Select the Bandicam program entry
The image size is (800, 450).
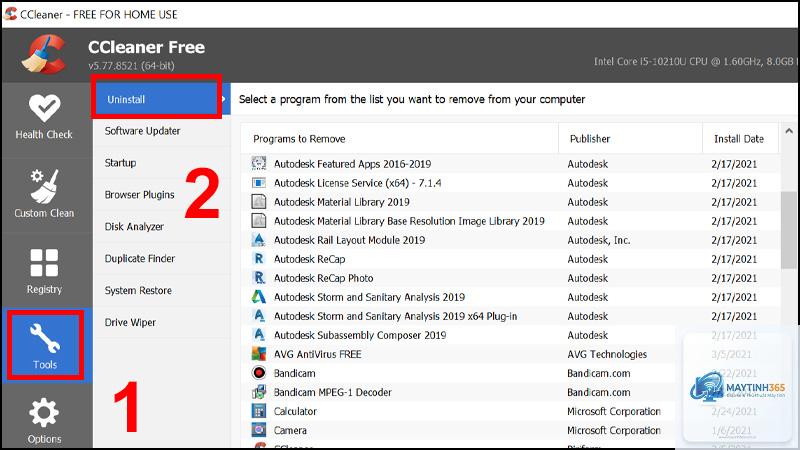510,373
